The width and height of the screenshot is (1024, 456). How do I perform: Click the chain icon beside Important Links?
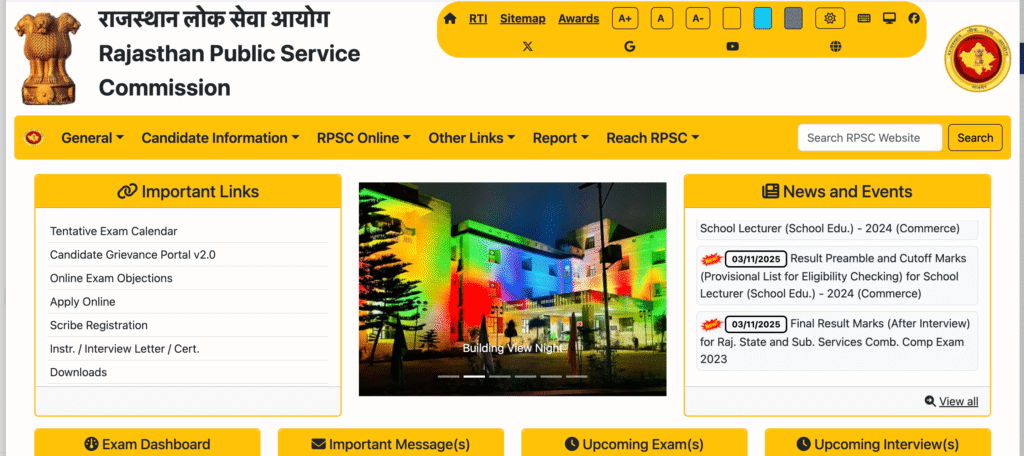[x=127, y=191]
